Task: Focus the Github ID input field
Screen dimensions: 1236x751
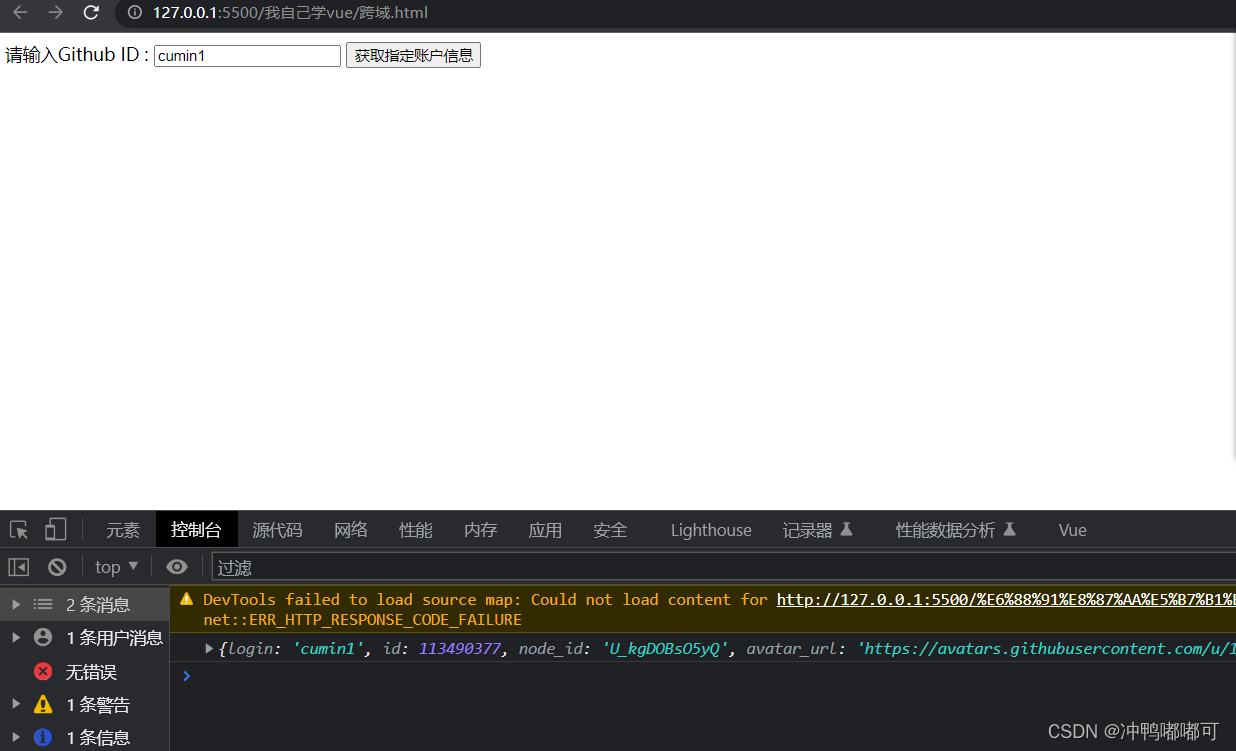Action: point(247,56)
